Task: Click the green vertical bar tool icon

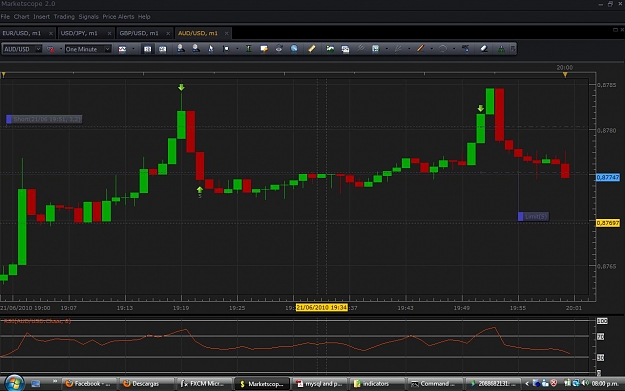Action: (249, 49)
